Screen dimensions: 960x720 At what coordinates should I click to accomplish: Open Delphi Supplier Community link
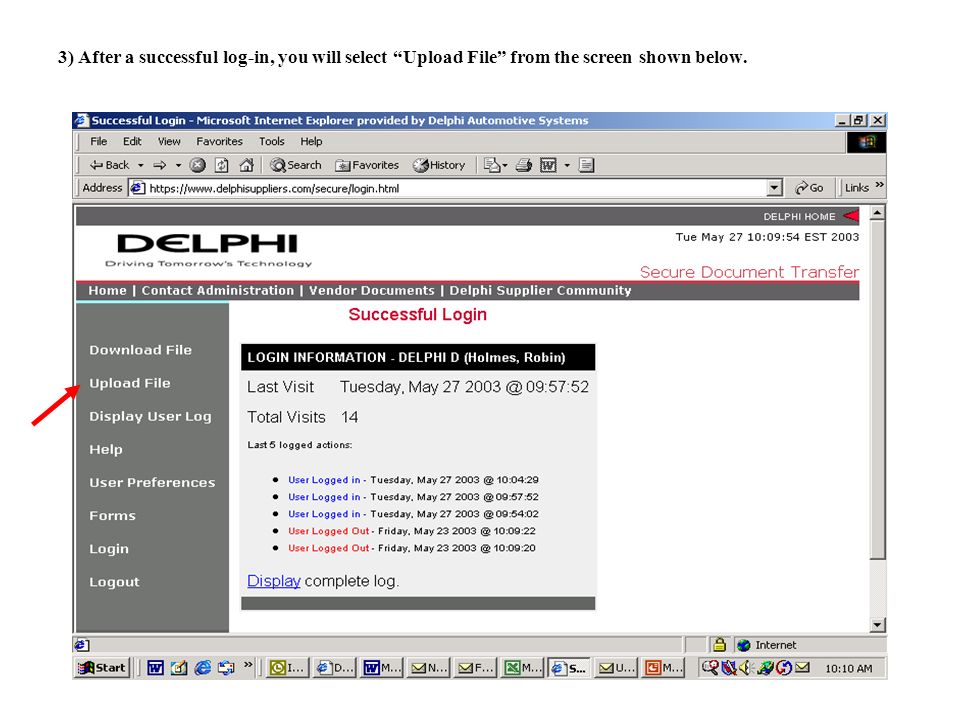point(540,291)
